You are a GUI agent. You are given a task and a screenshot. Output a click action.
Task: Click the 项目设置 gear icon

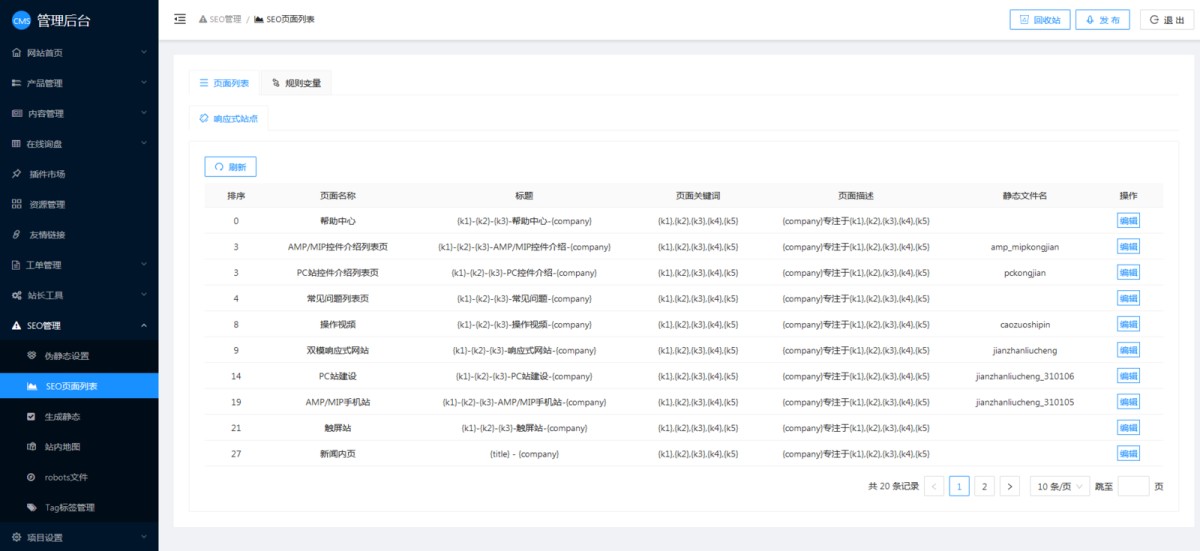(16, 537)
